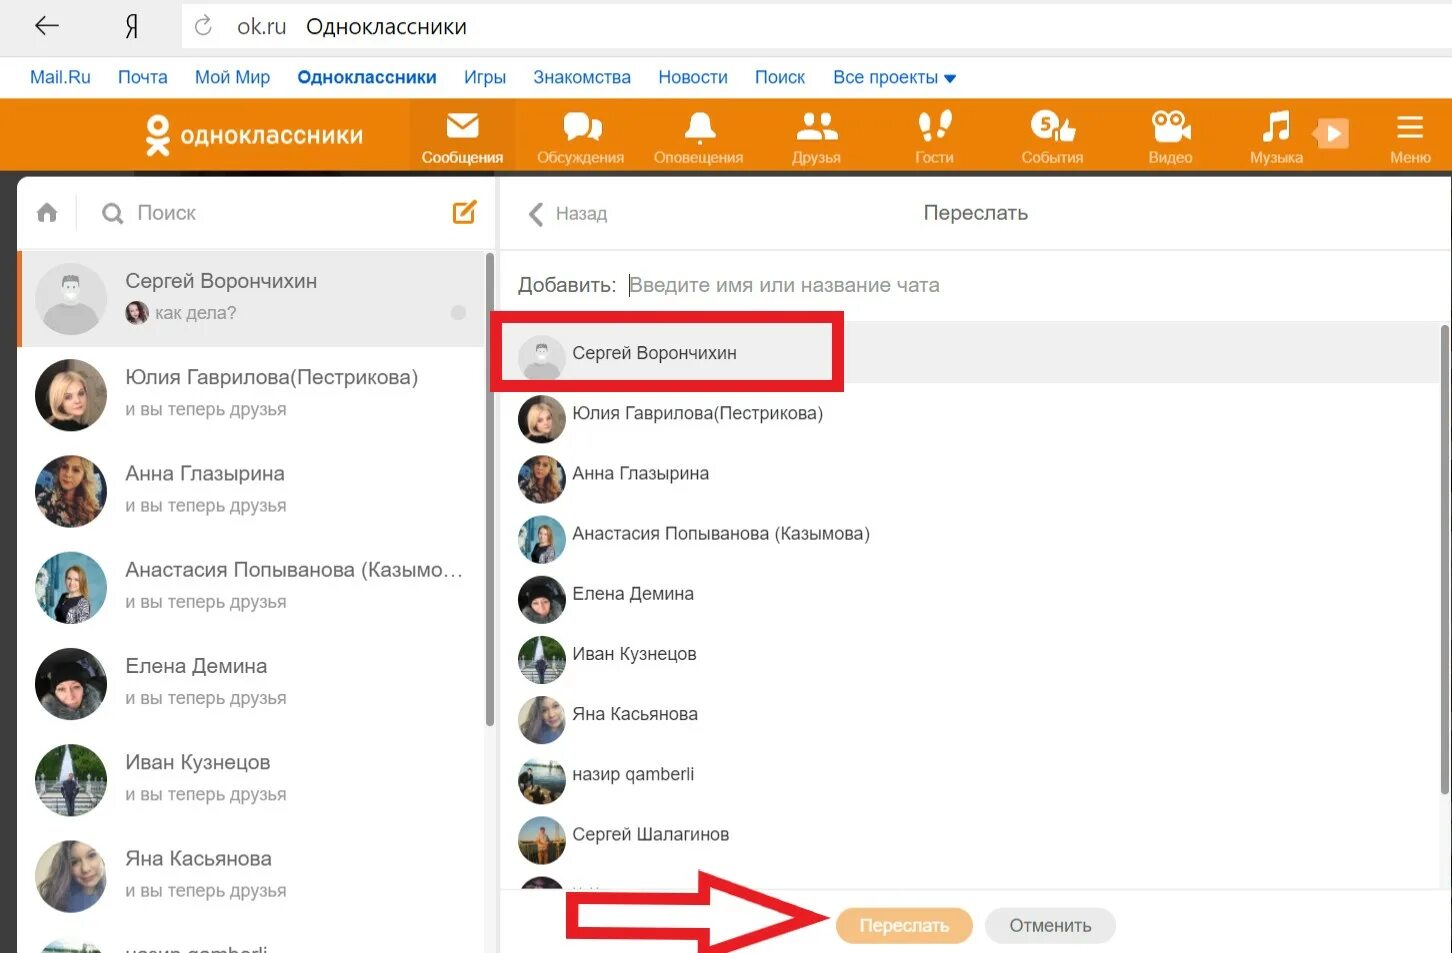1452x953 pixels.
Task: Open Mail.Ru link
Action: (60, 77)
